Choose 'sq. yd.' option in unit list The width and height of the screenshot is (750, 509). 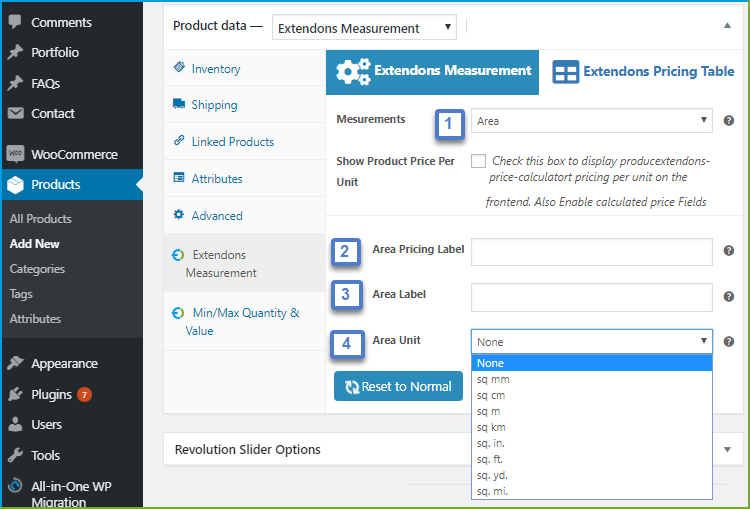[592, 476]
